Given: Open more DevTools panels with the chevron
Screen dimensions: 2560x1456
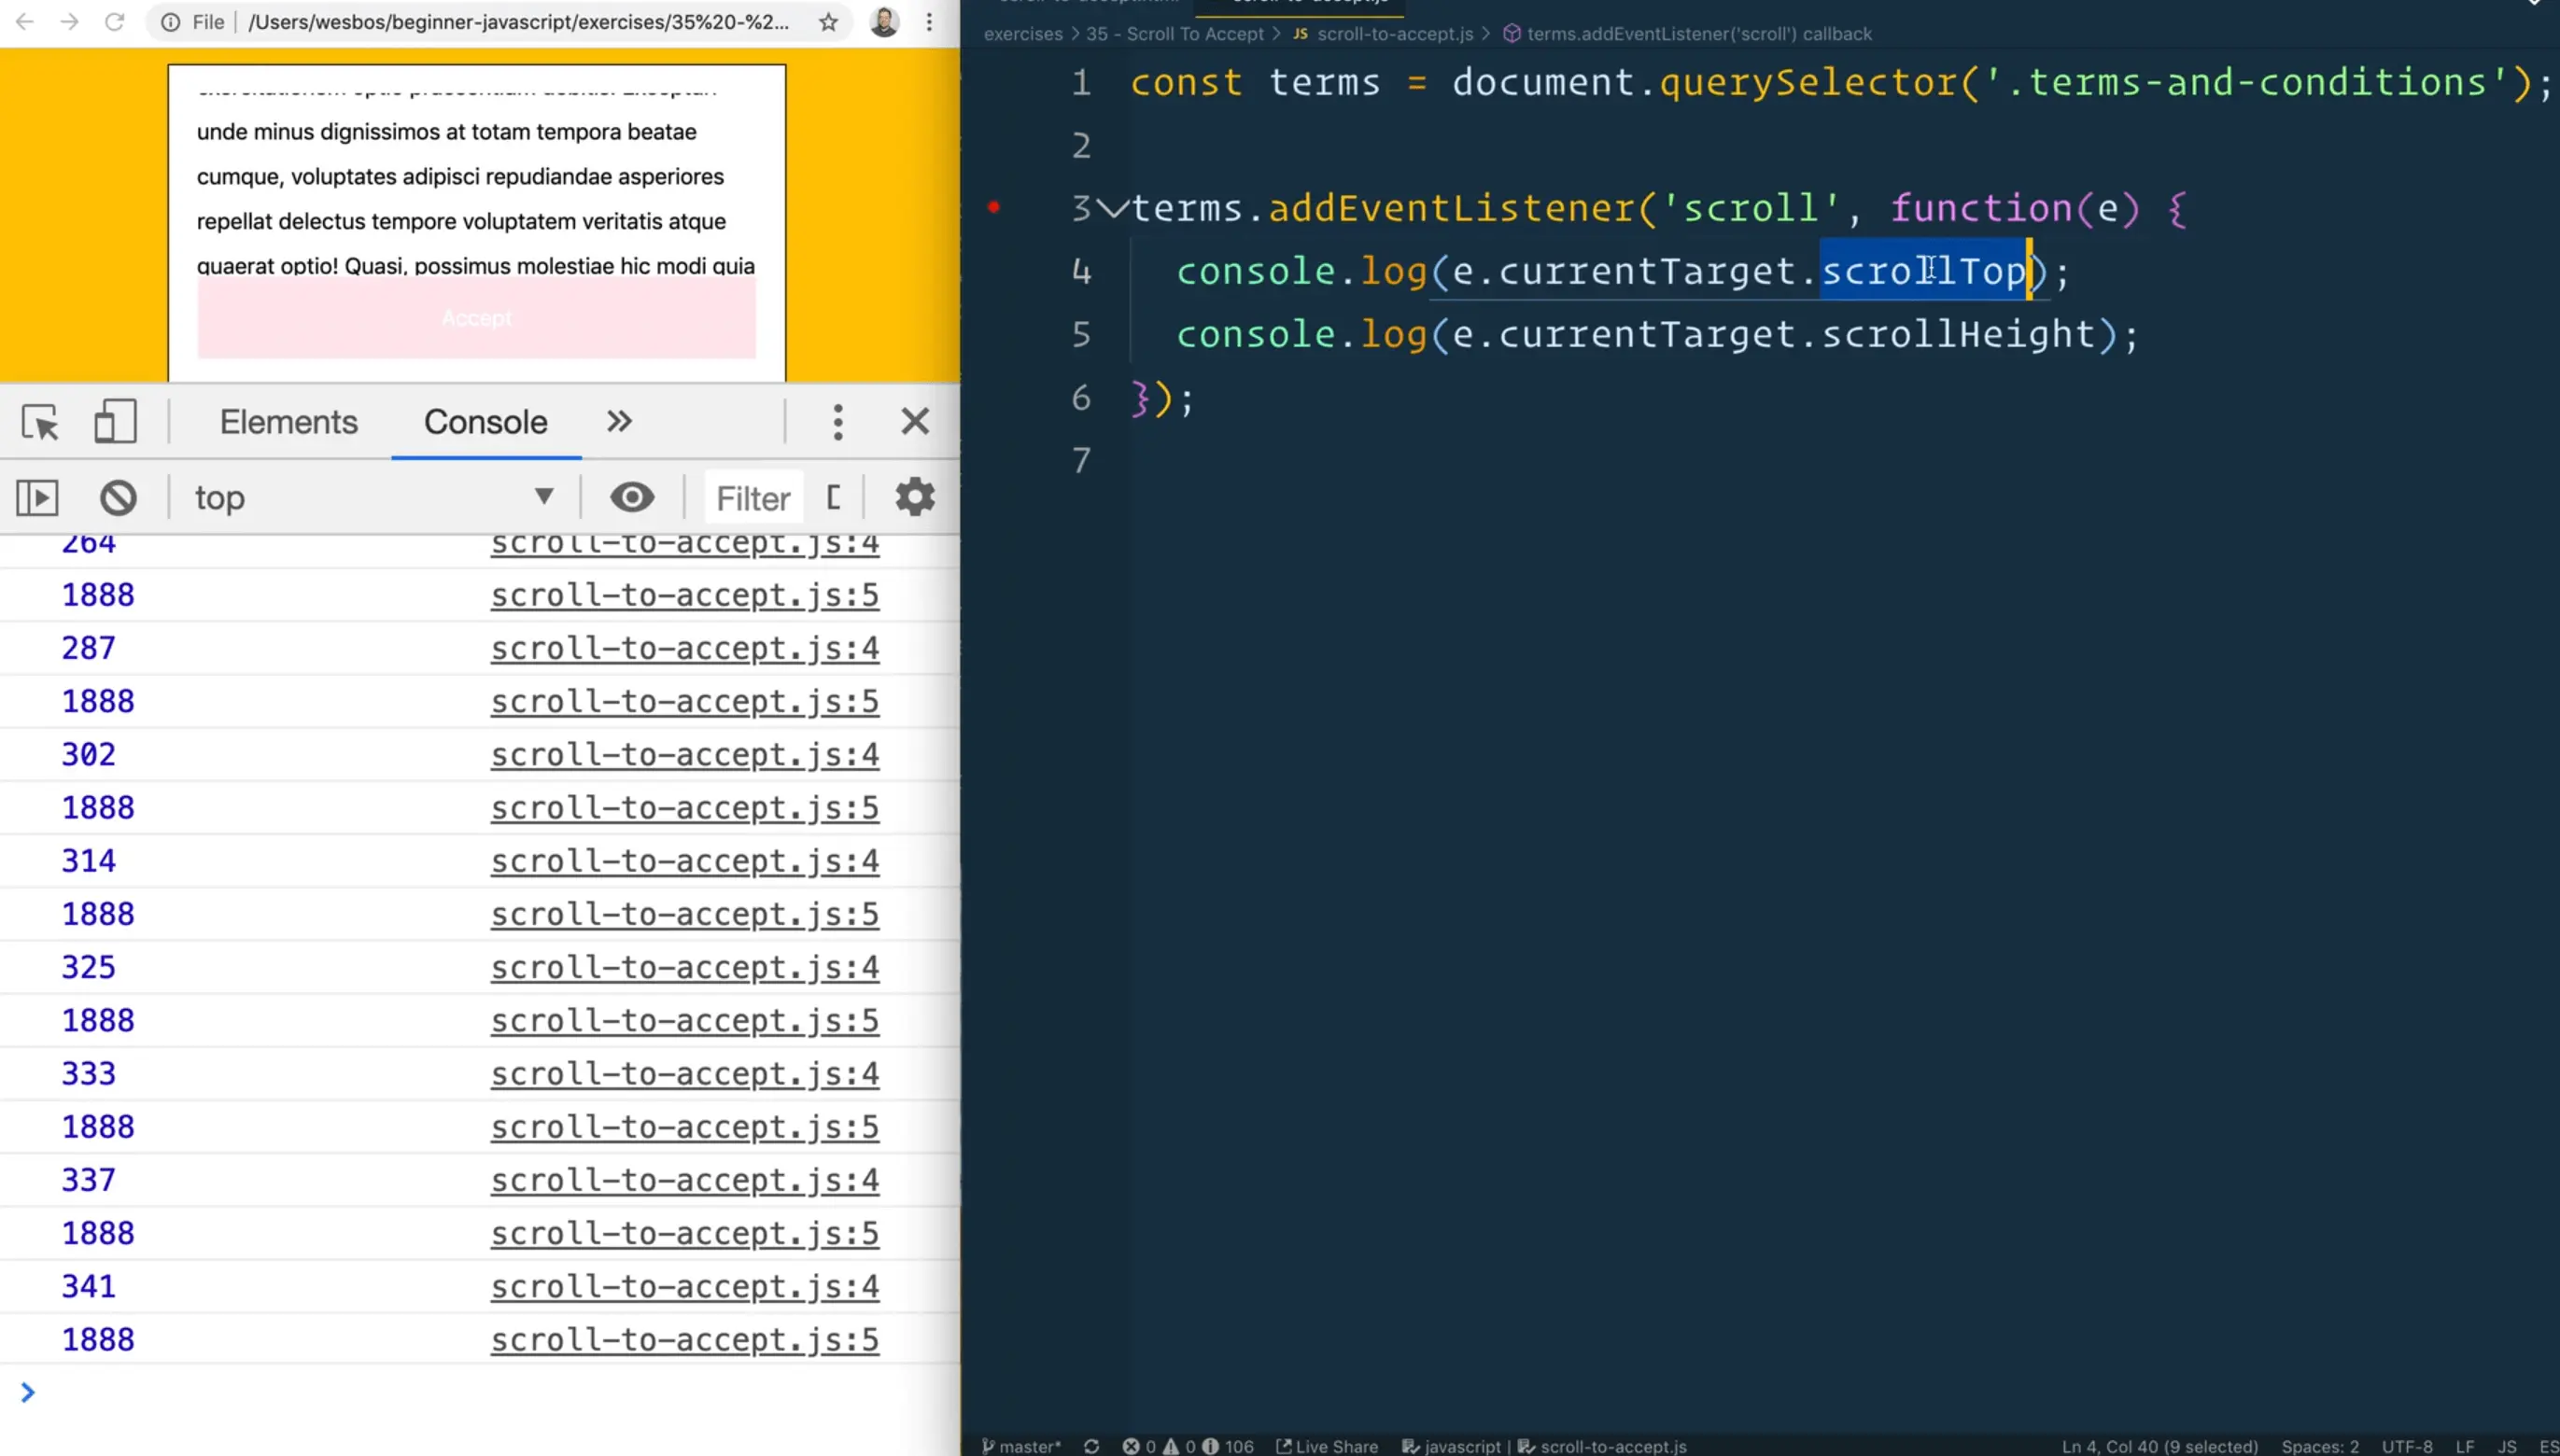Looking at the screenshot, I should point(618,422).
